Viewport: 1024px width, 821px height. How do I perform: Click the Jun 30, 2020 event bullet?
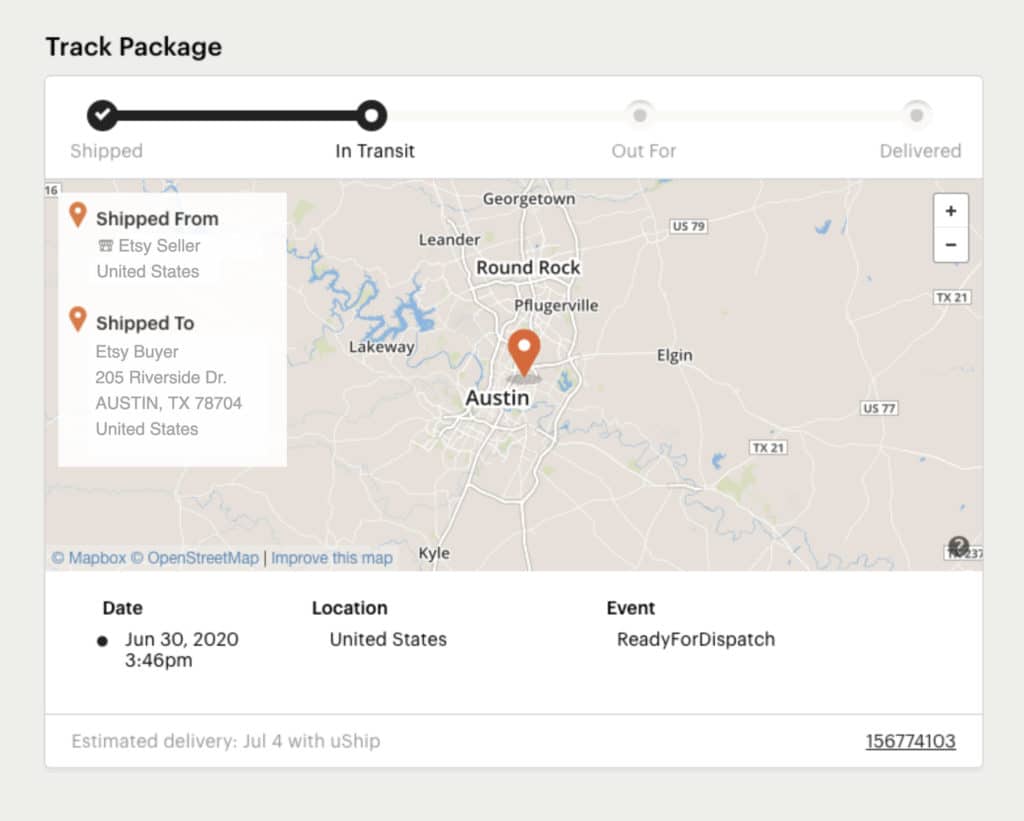pyautogui.click(x=102, y=641)
